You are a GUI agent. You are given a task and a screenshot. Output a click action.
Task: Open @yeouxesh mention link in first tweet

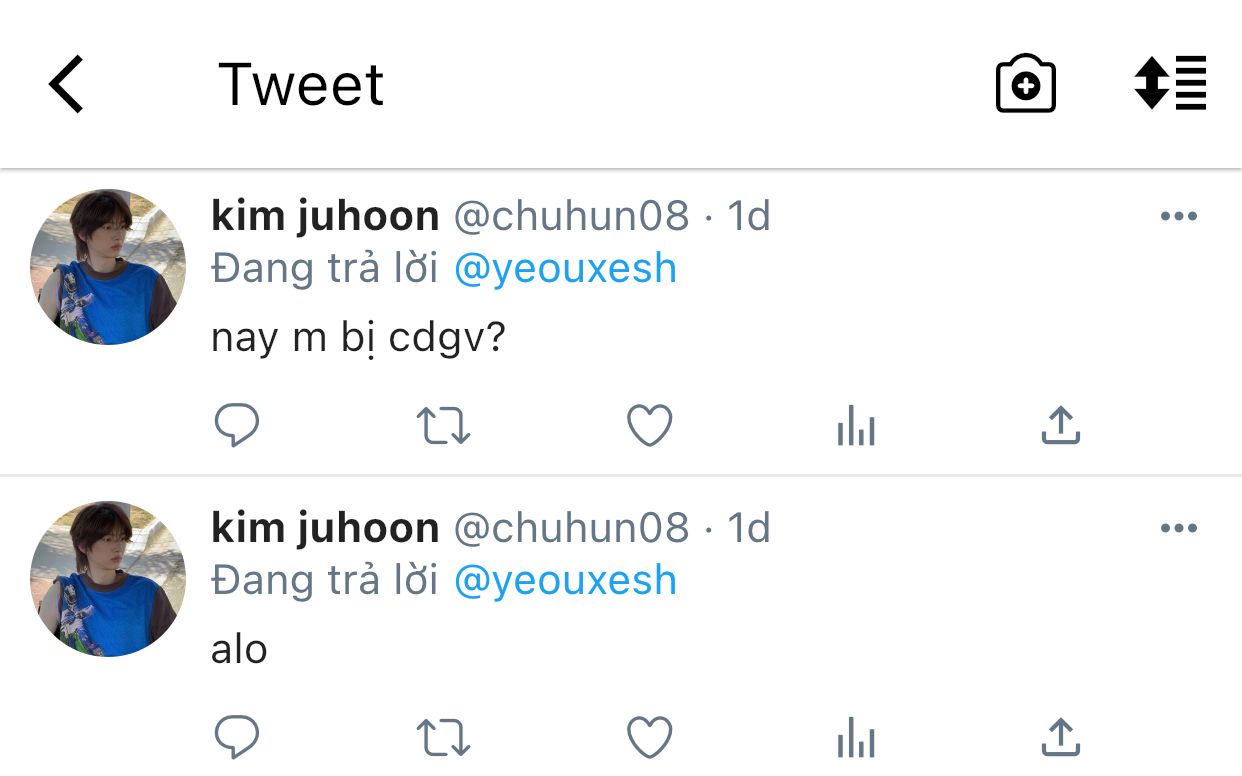(x=565, y=269)
